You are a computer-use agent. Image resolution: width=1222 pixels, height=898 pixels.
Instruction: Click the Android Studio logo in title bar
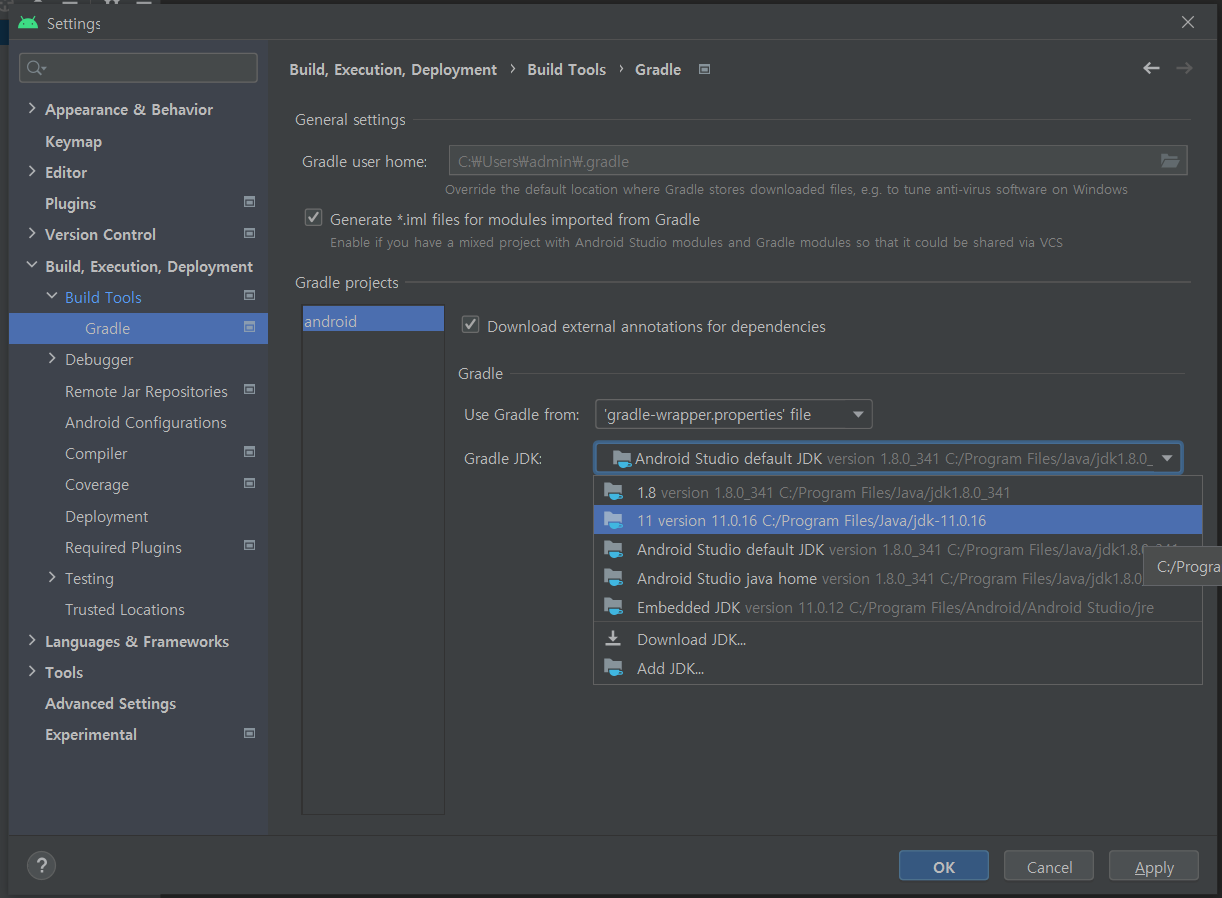(28, 22)
